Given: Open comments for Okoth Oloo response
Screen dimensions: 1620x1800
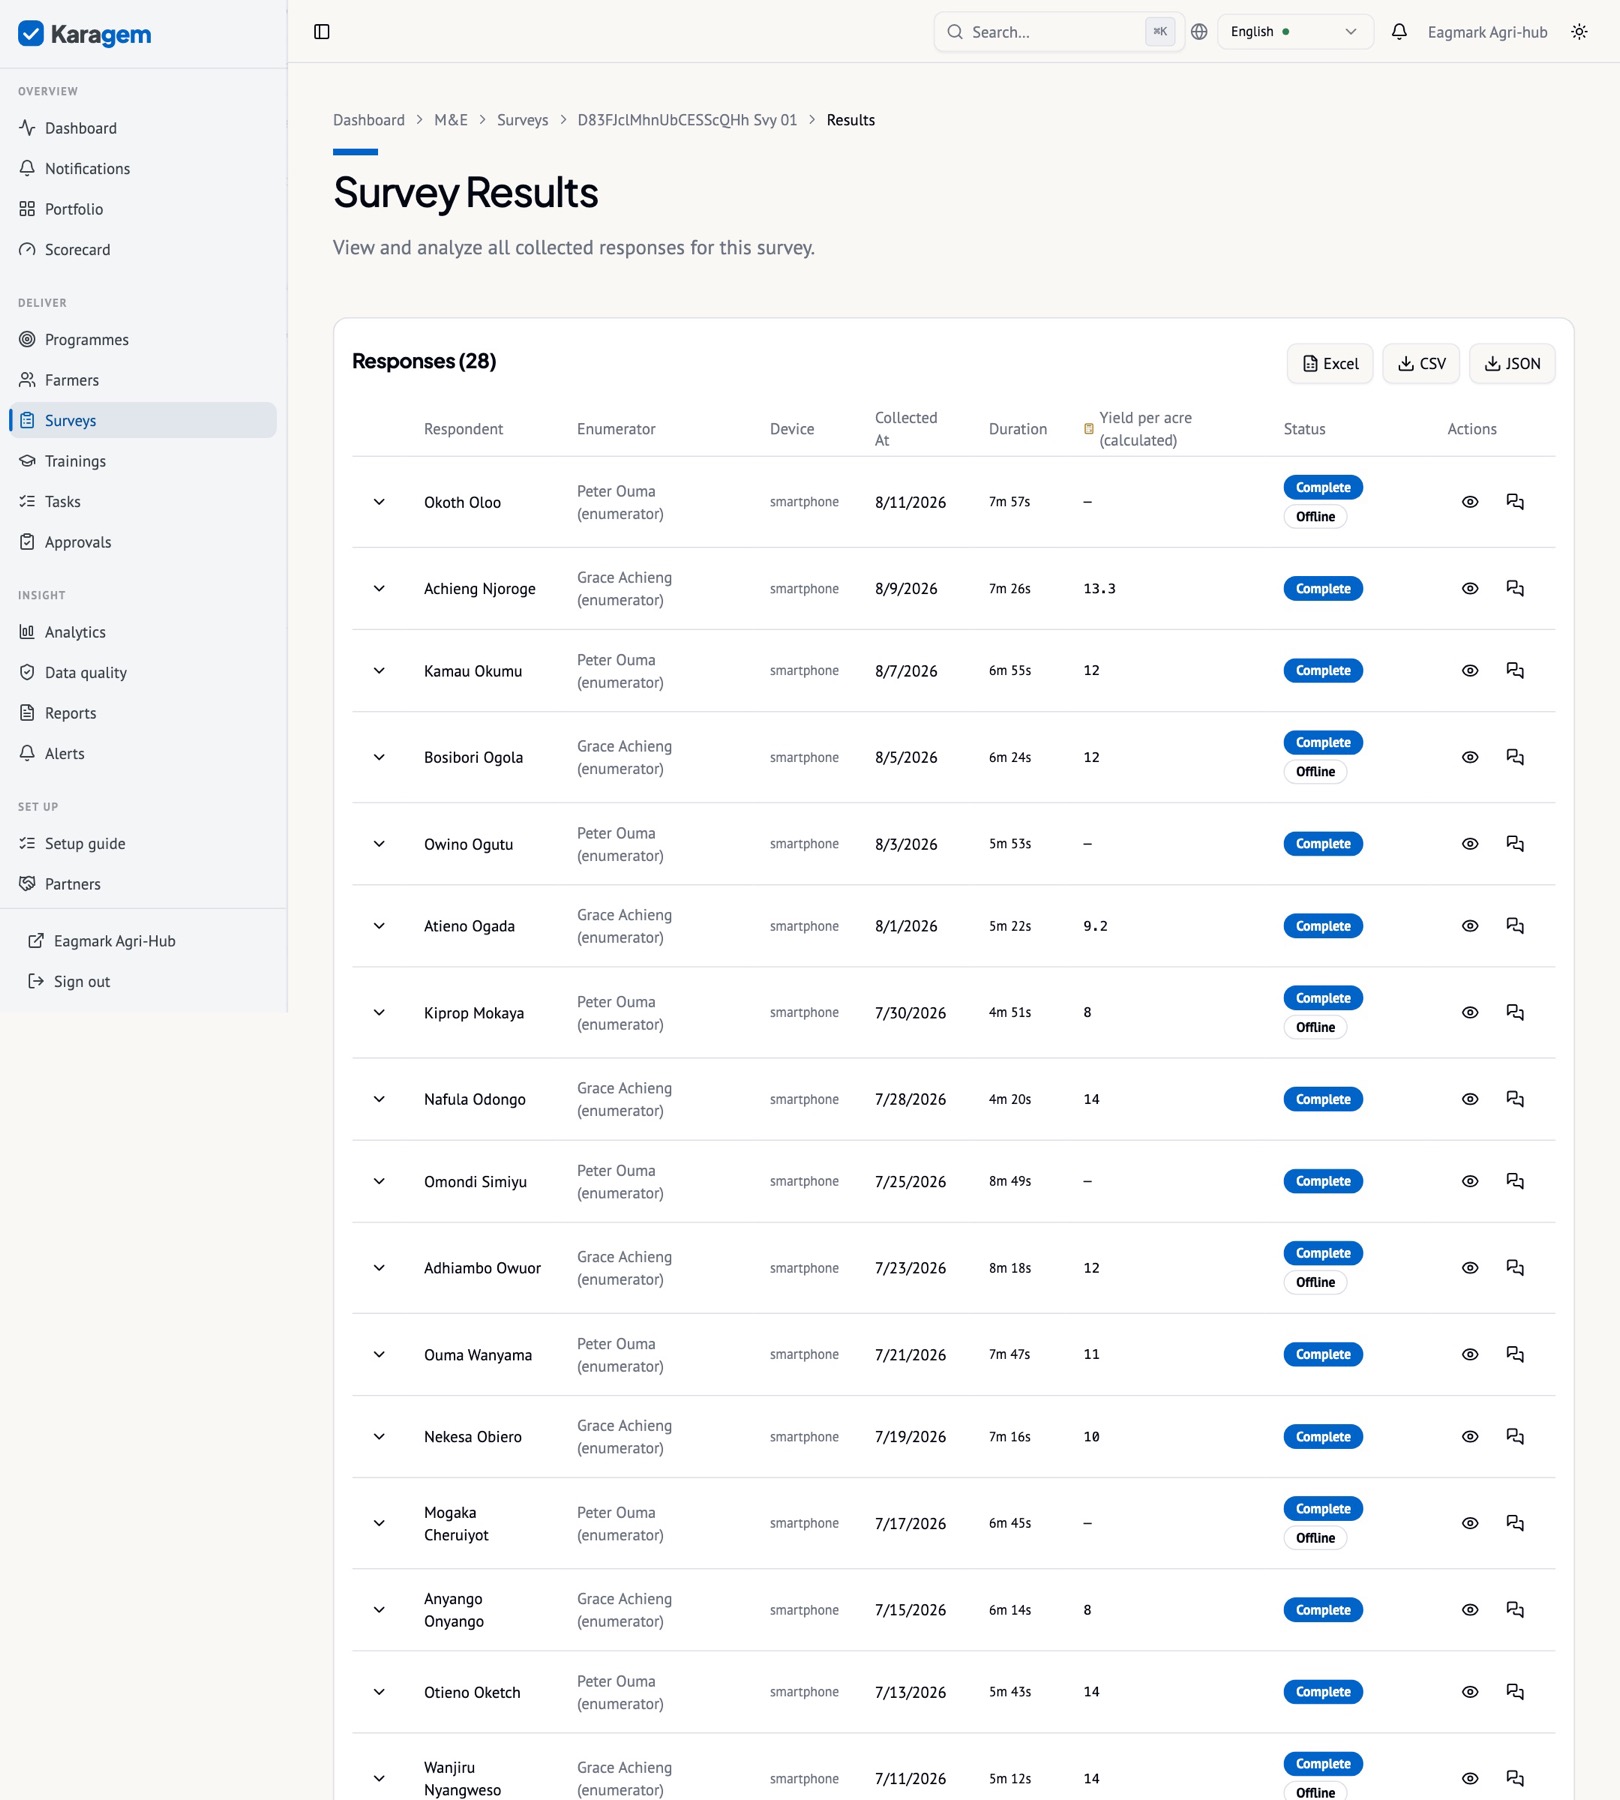Looking at the screenshot, I should pyautogui.click(x=1515, y=502).
